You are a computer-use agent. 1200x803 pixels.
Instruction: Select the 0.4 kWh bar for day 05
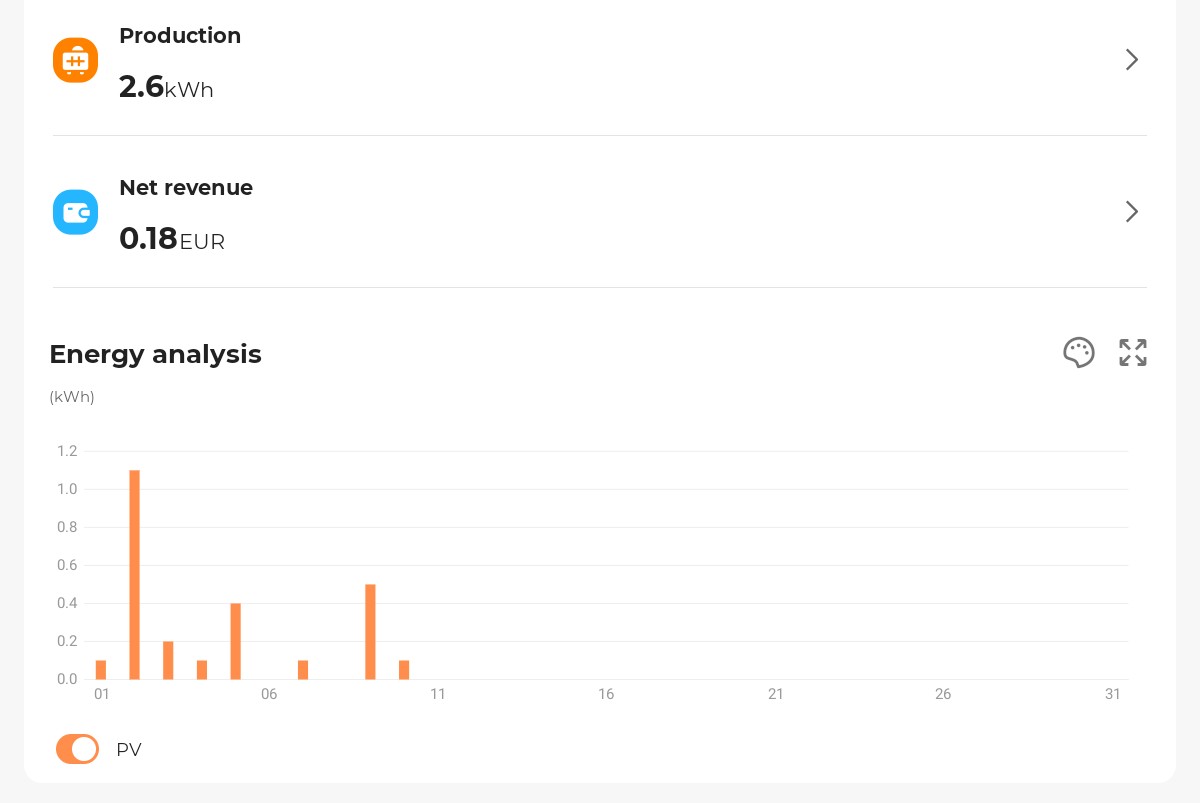pos(236,641)
